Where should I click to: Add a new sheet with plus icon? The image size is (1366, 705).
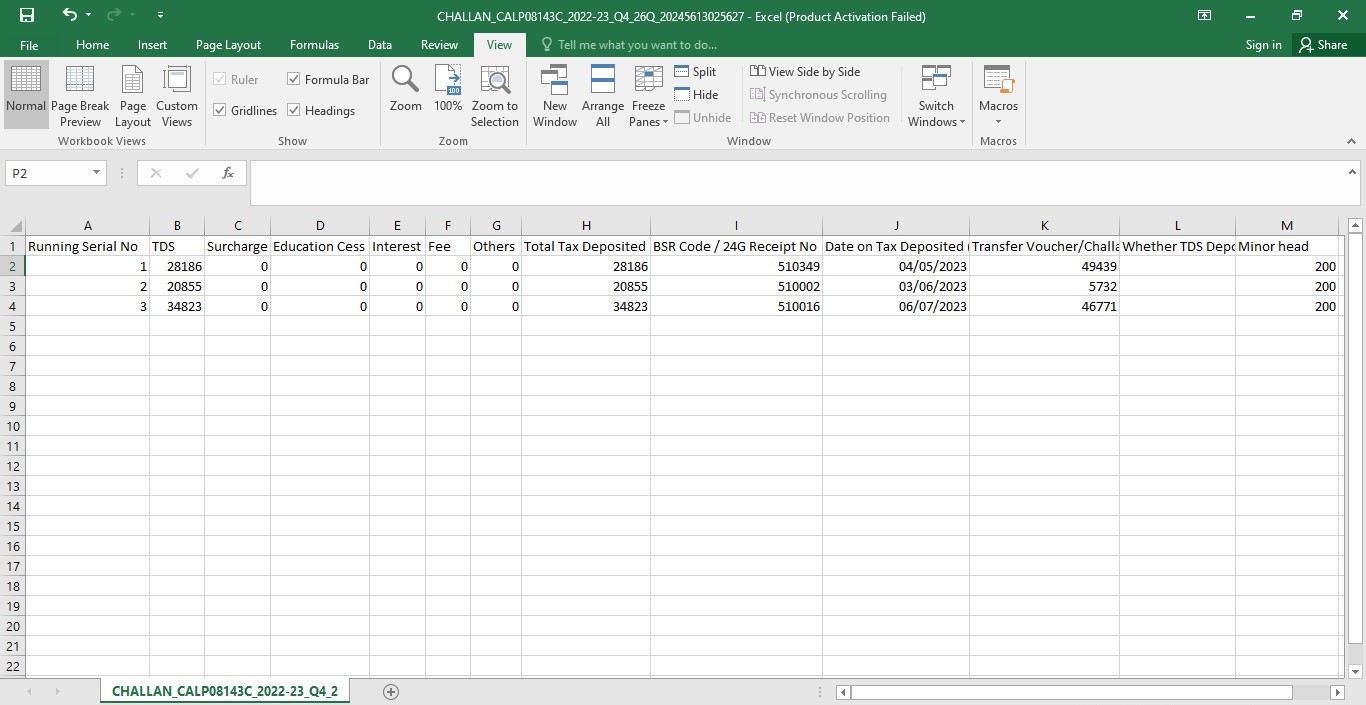click(x=391, y=692)
